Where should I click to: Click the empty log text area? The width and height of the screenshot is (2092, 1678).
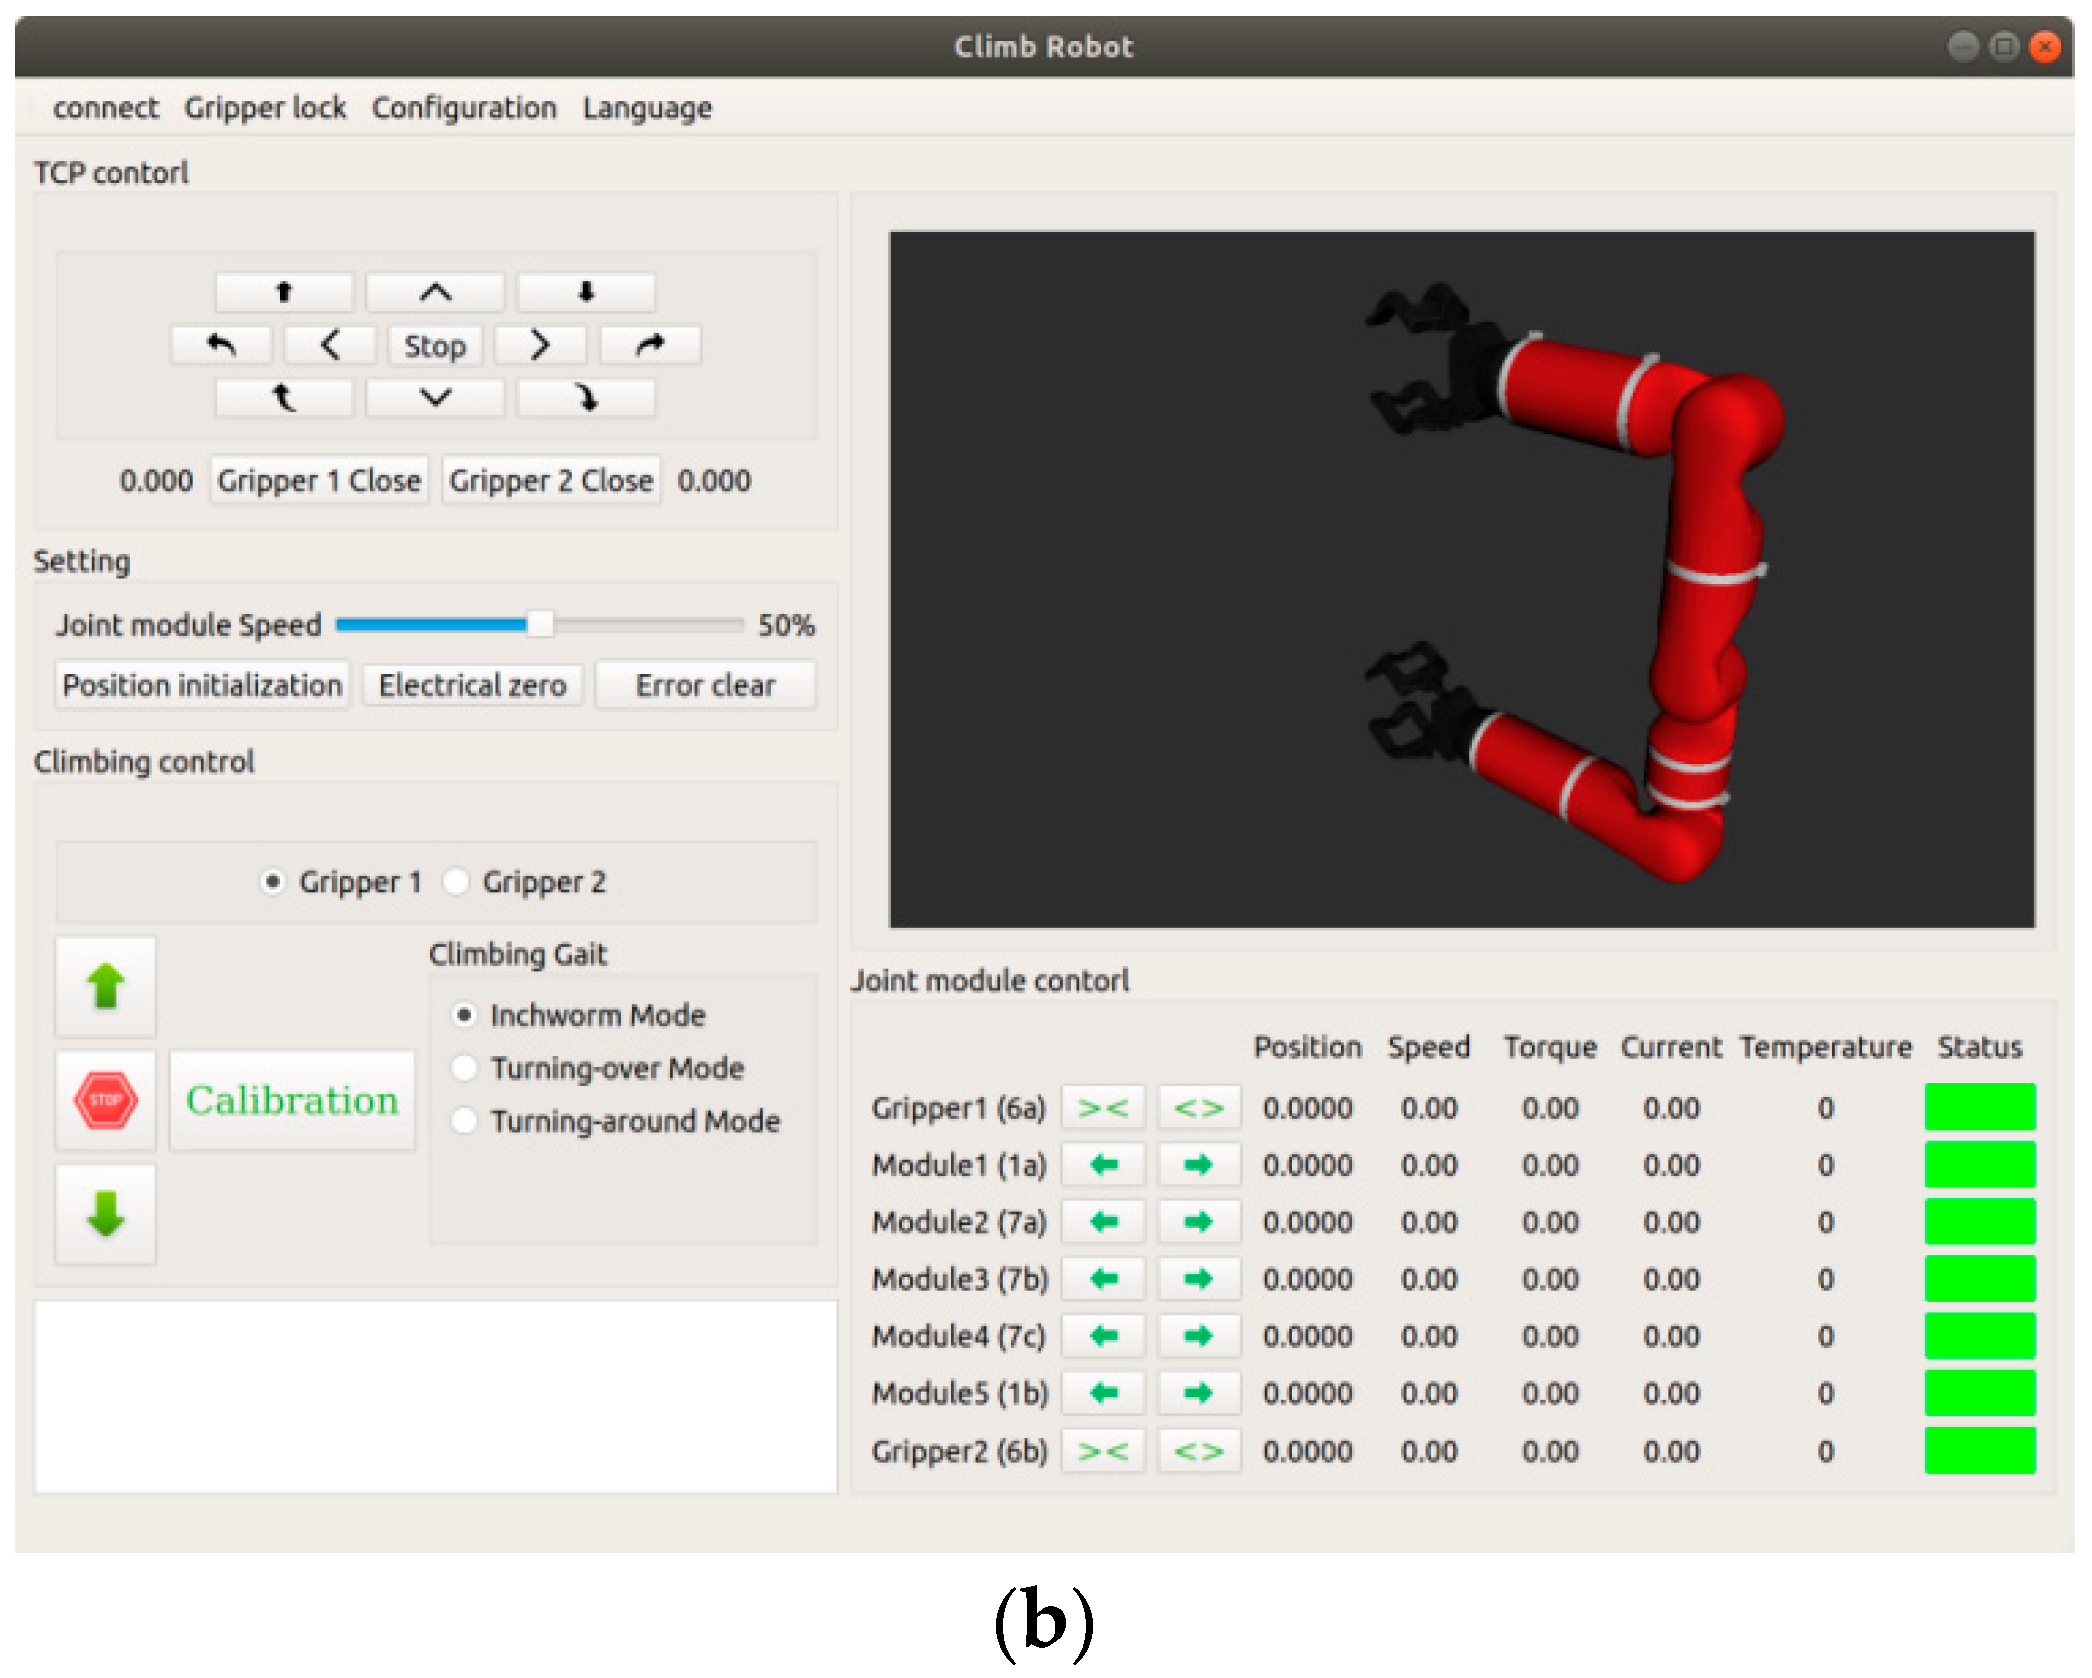[435, 1397]
